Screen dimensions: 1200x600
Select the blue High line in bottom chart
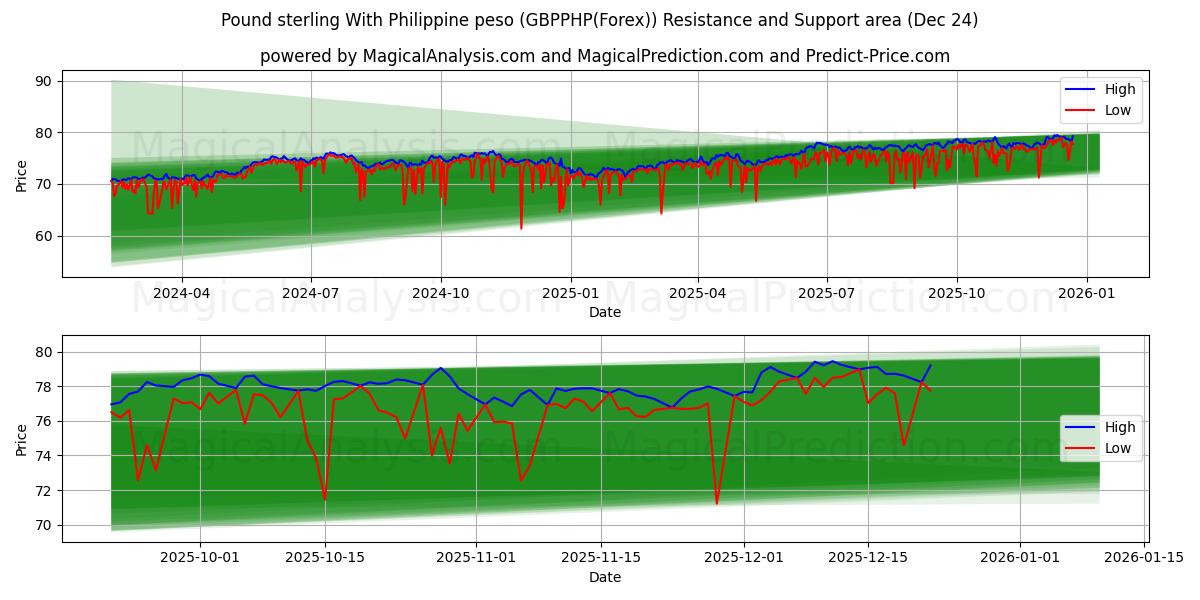pos(440,370)
